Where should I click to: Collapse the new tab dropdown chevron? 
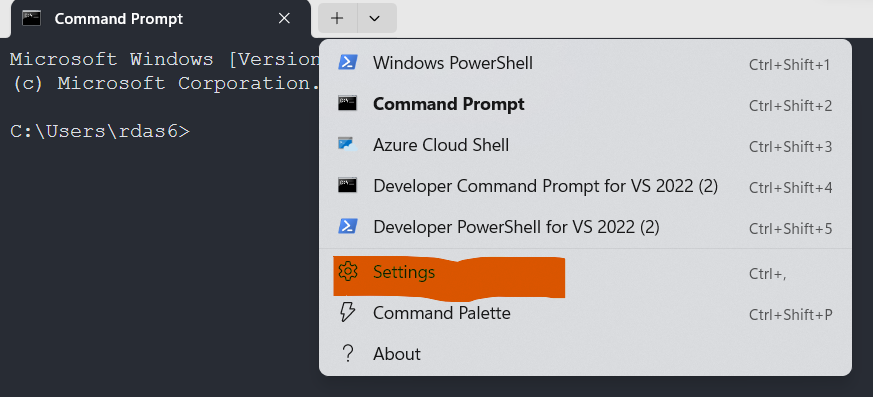[x=375, y=18]
